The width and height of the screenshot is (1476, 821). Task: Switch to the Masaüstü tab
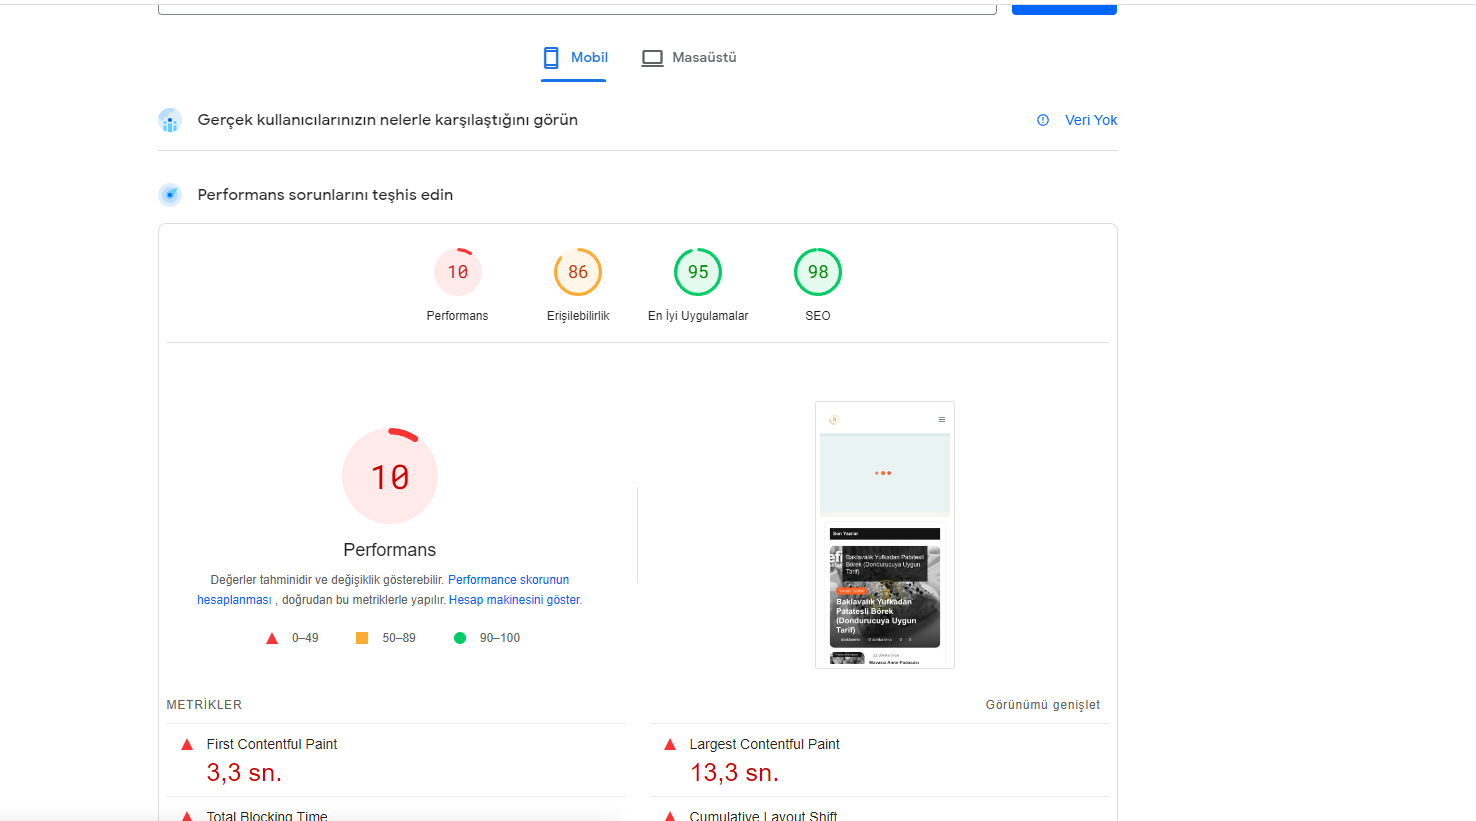[689, 58]
